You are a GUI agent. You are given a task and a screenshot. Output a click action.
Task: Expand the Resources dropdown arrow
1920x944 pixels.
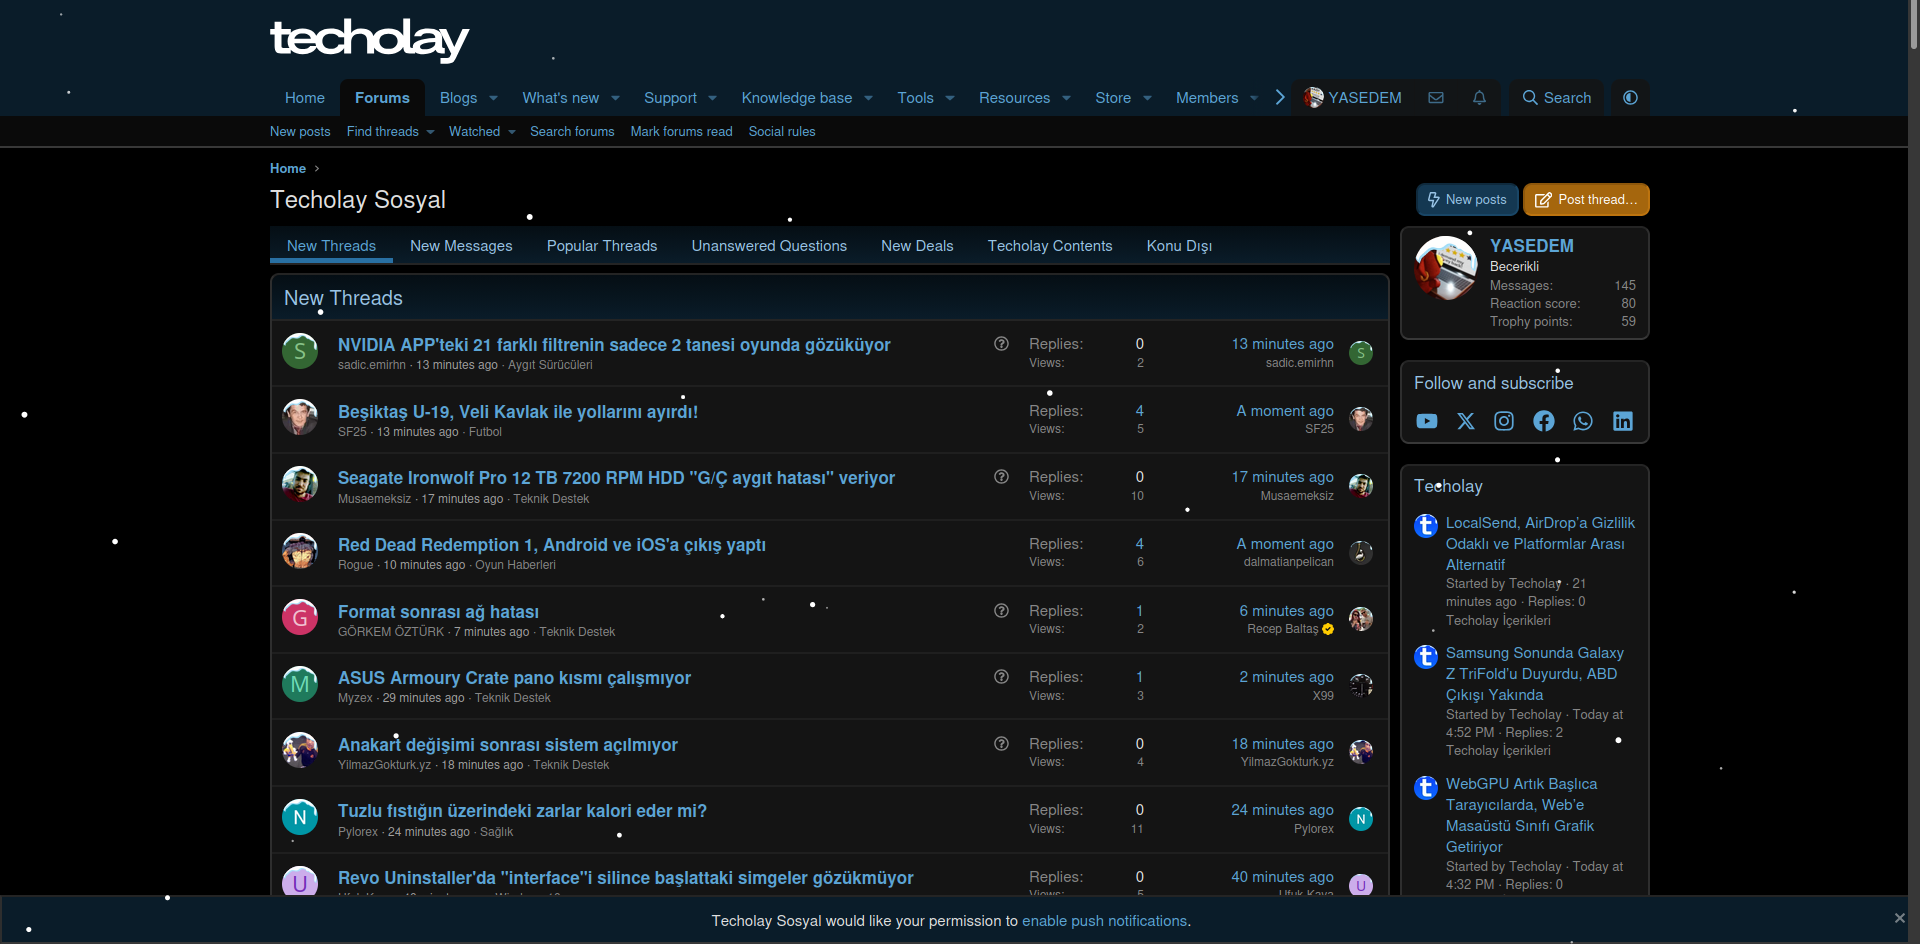click(x=1066, y=98)
